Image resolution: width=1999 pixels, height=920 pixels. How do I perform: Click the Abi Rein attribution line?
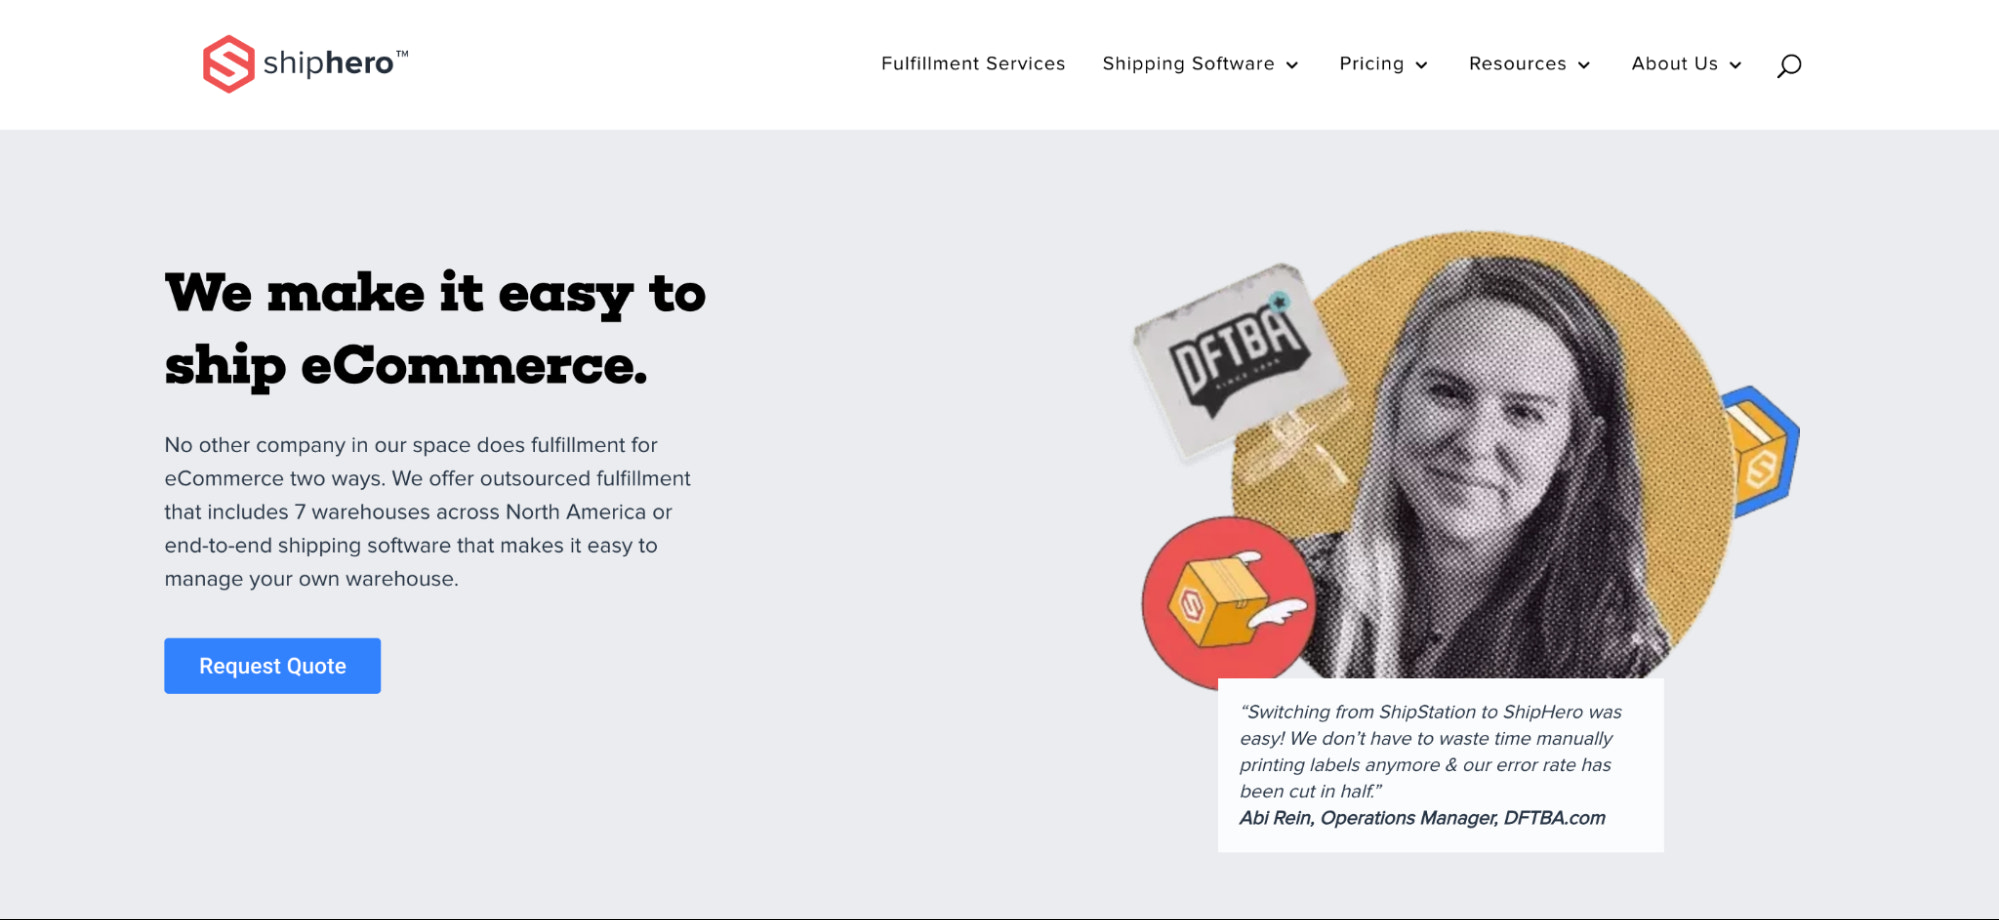(x=1422, y=818)
